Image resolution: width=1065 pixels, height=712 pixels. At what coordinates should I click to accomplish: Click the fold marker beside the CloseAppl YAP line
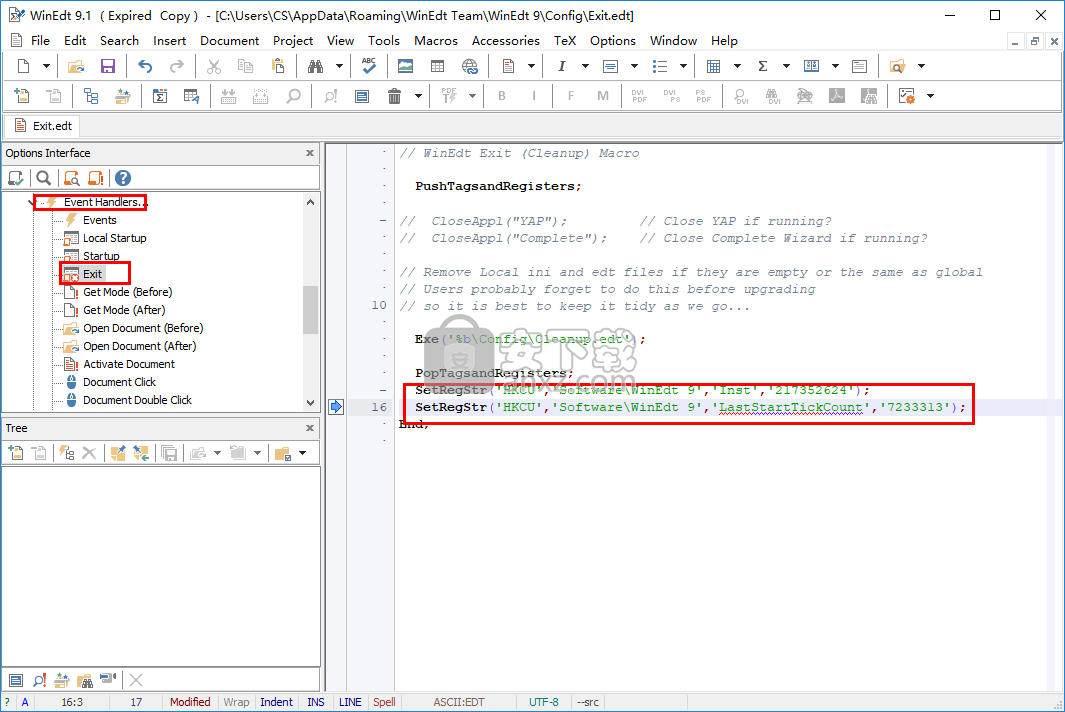pos(383,221)
